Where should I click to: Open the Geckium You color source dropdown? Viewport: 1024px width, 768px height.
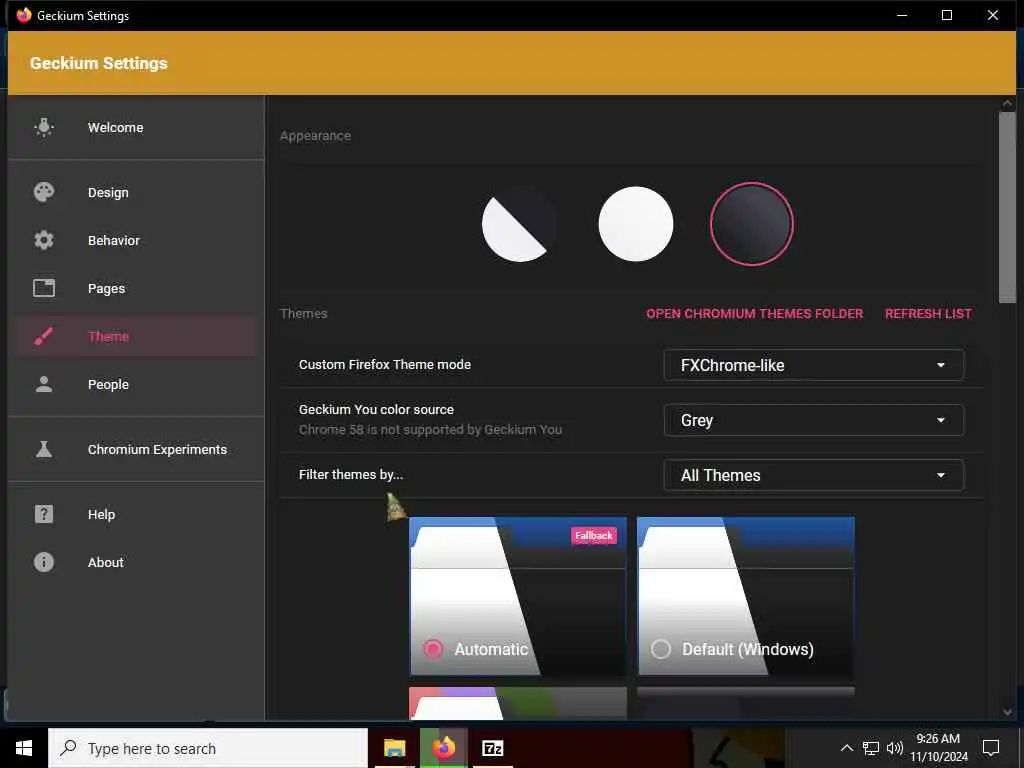pyautogui.click(x=814, y=420)
